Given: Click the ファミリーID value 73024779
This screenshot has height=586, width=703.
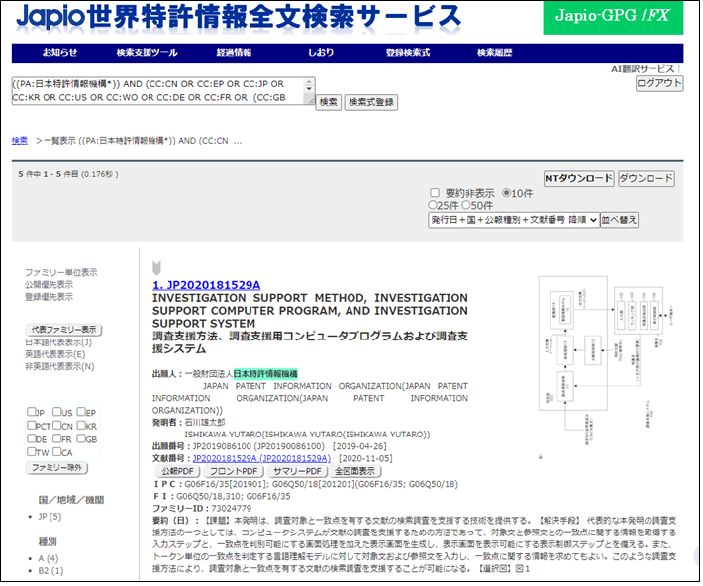Looking at the screenshot, I should [x=232, y=510].
